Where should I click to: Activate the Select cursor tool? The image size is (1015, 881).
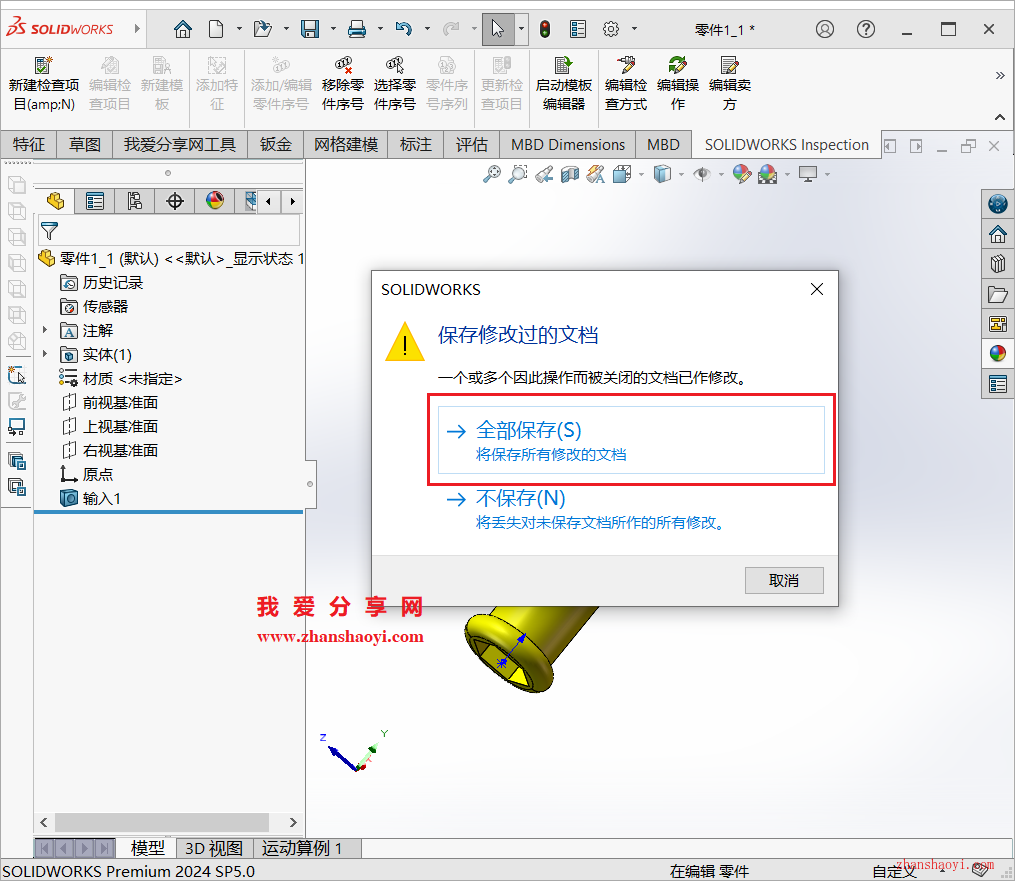(498, 29)
